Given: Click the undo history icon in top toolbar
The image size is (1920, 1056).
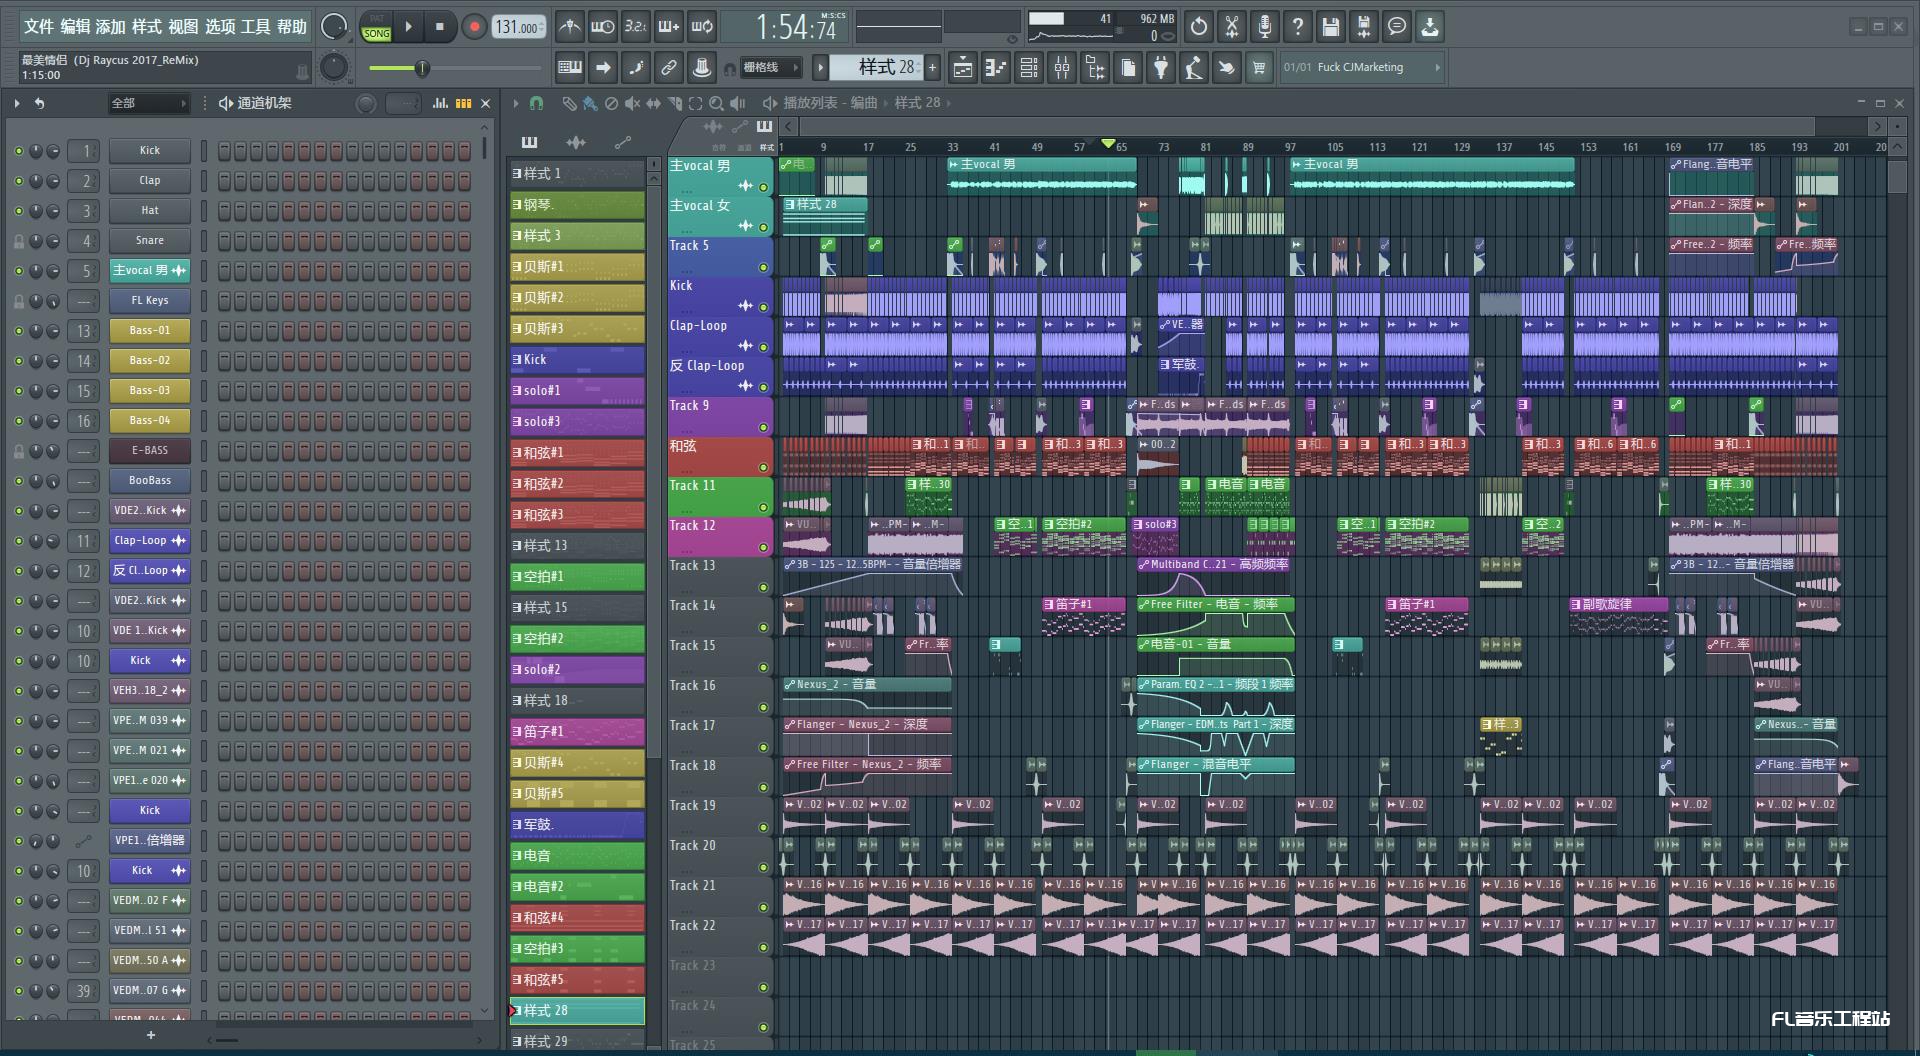Looking at the screenshot, I should 1199,27.
